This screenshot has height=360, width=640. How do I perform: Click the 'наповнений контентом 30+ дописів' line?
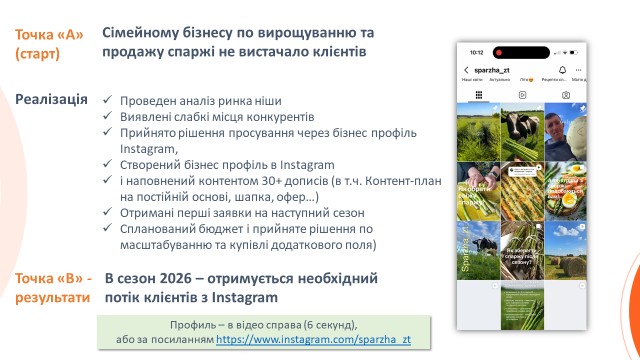click(x=280, y=189)
